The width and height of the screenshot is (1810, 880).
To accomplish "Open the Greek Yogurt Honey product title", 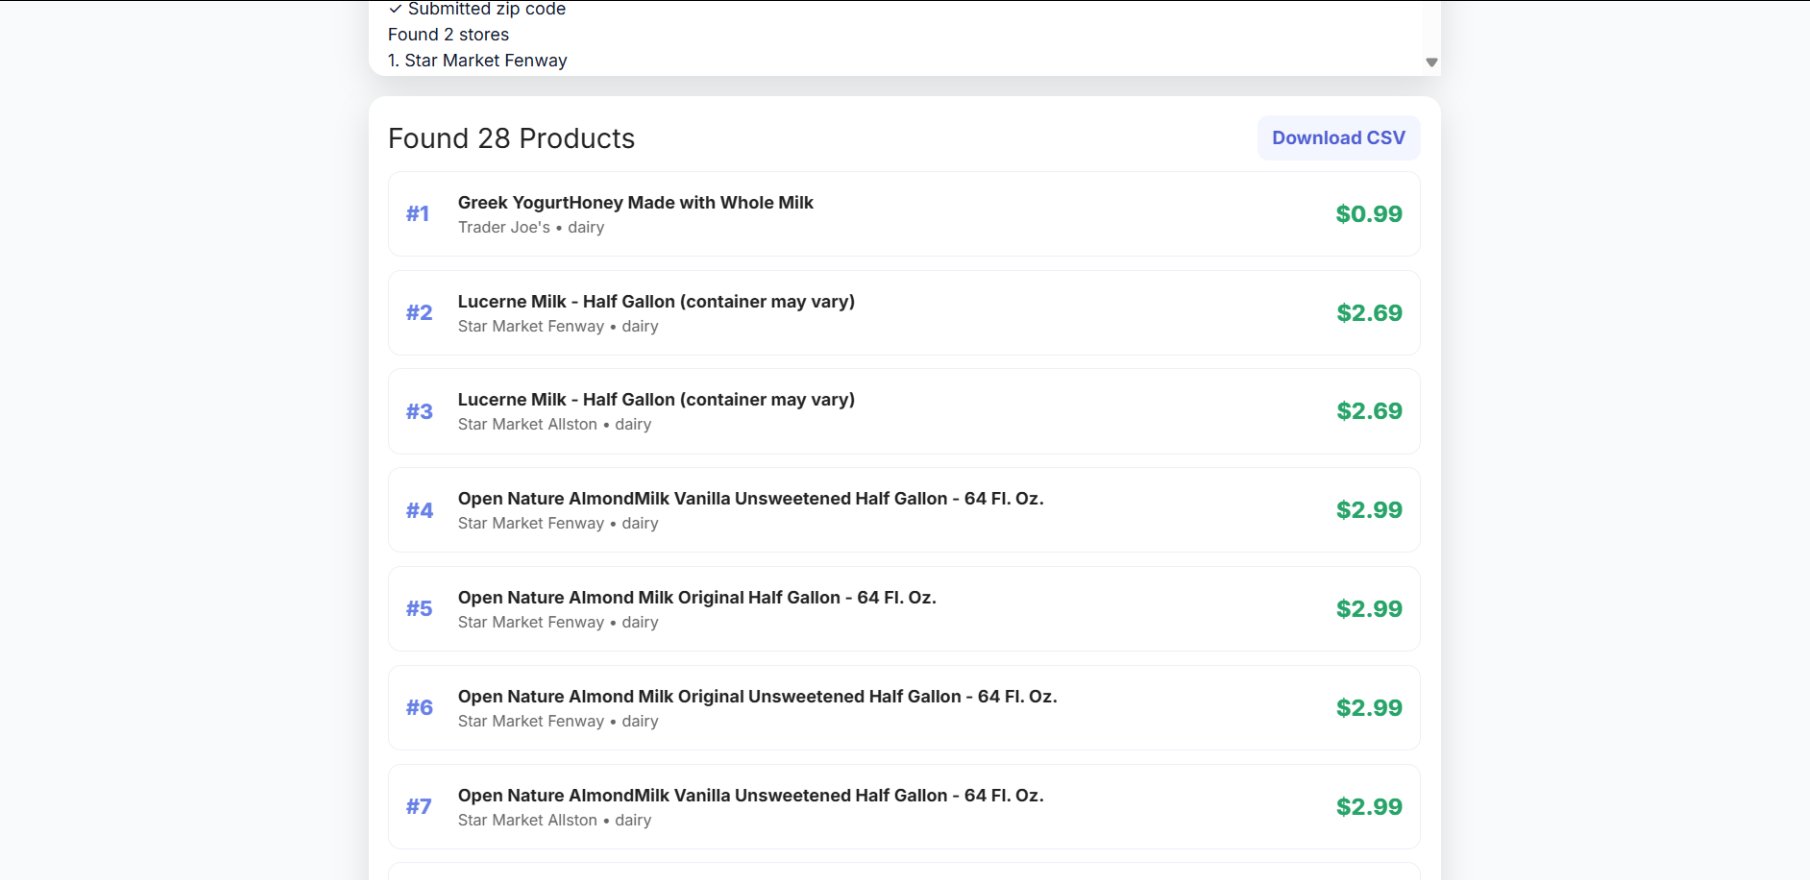I will tap(635, 203).
